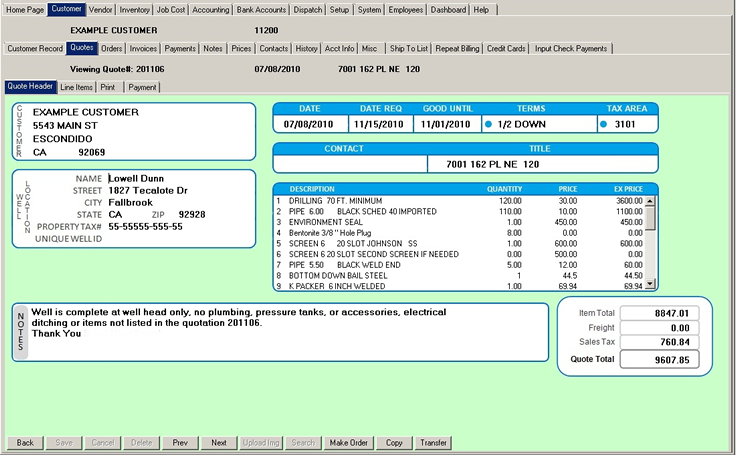This screenshot has width=736, height=455.
Task: Switch to Repeat Billing sub-tab
Action: tap(457, 48)
